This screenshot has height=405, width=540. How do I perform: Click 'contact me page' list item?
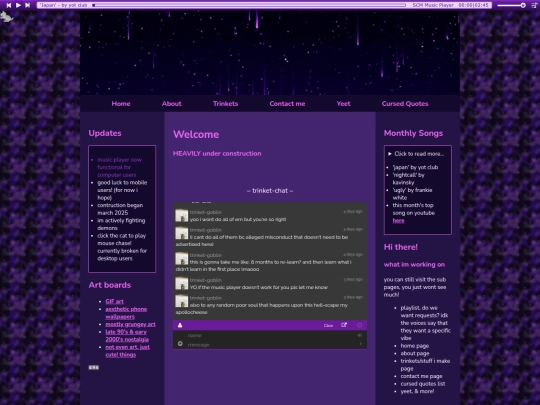click(421, 376)
